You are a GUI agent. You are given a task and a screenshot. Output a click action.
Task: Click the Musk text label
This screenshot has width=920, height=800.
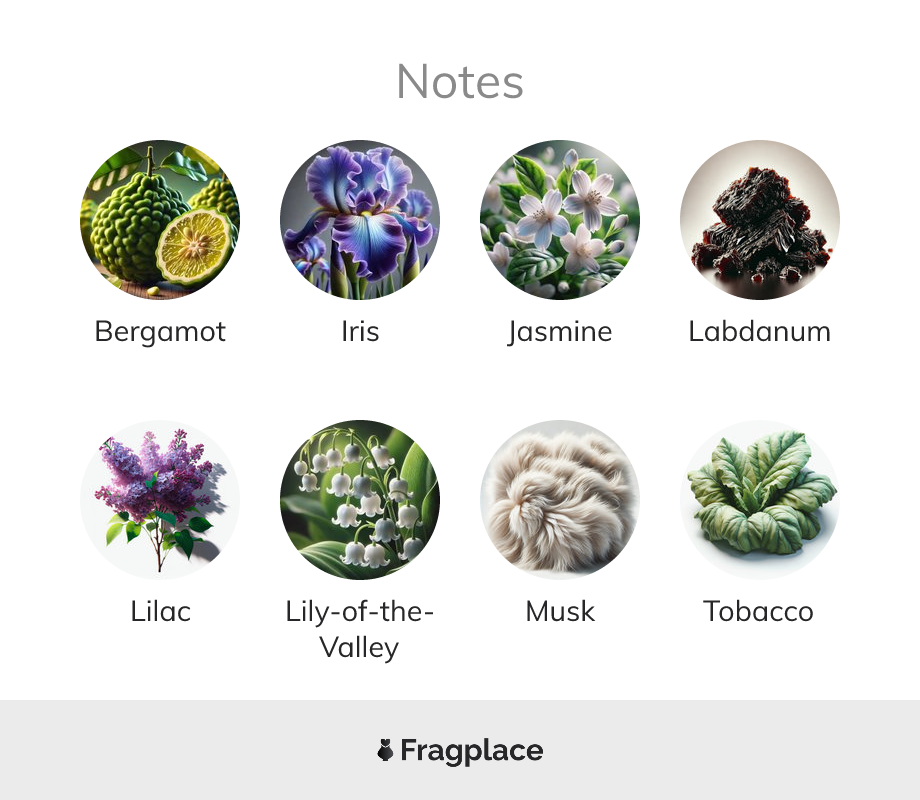tap(560, 612)
